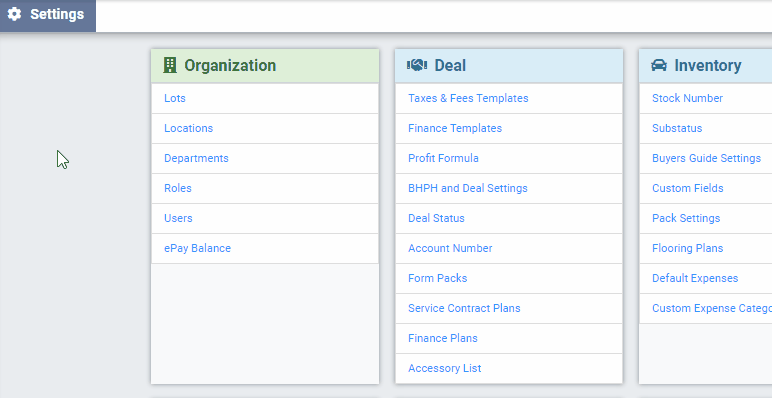Open Departments under Organization
The height and width of the screenshot is (398, 772).
click(x=196, y=158)
